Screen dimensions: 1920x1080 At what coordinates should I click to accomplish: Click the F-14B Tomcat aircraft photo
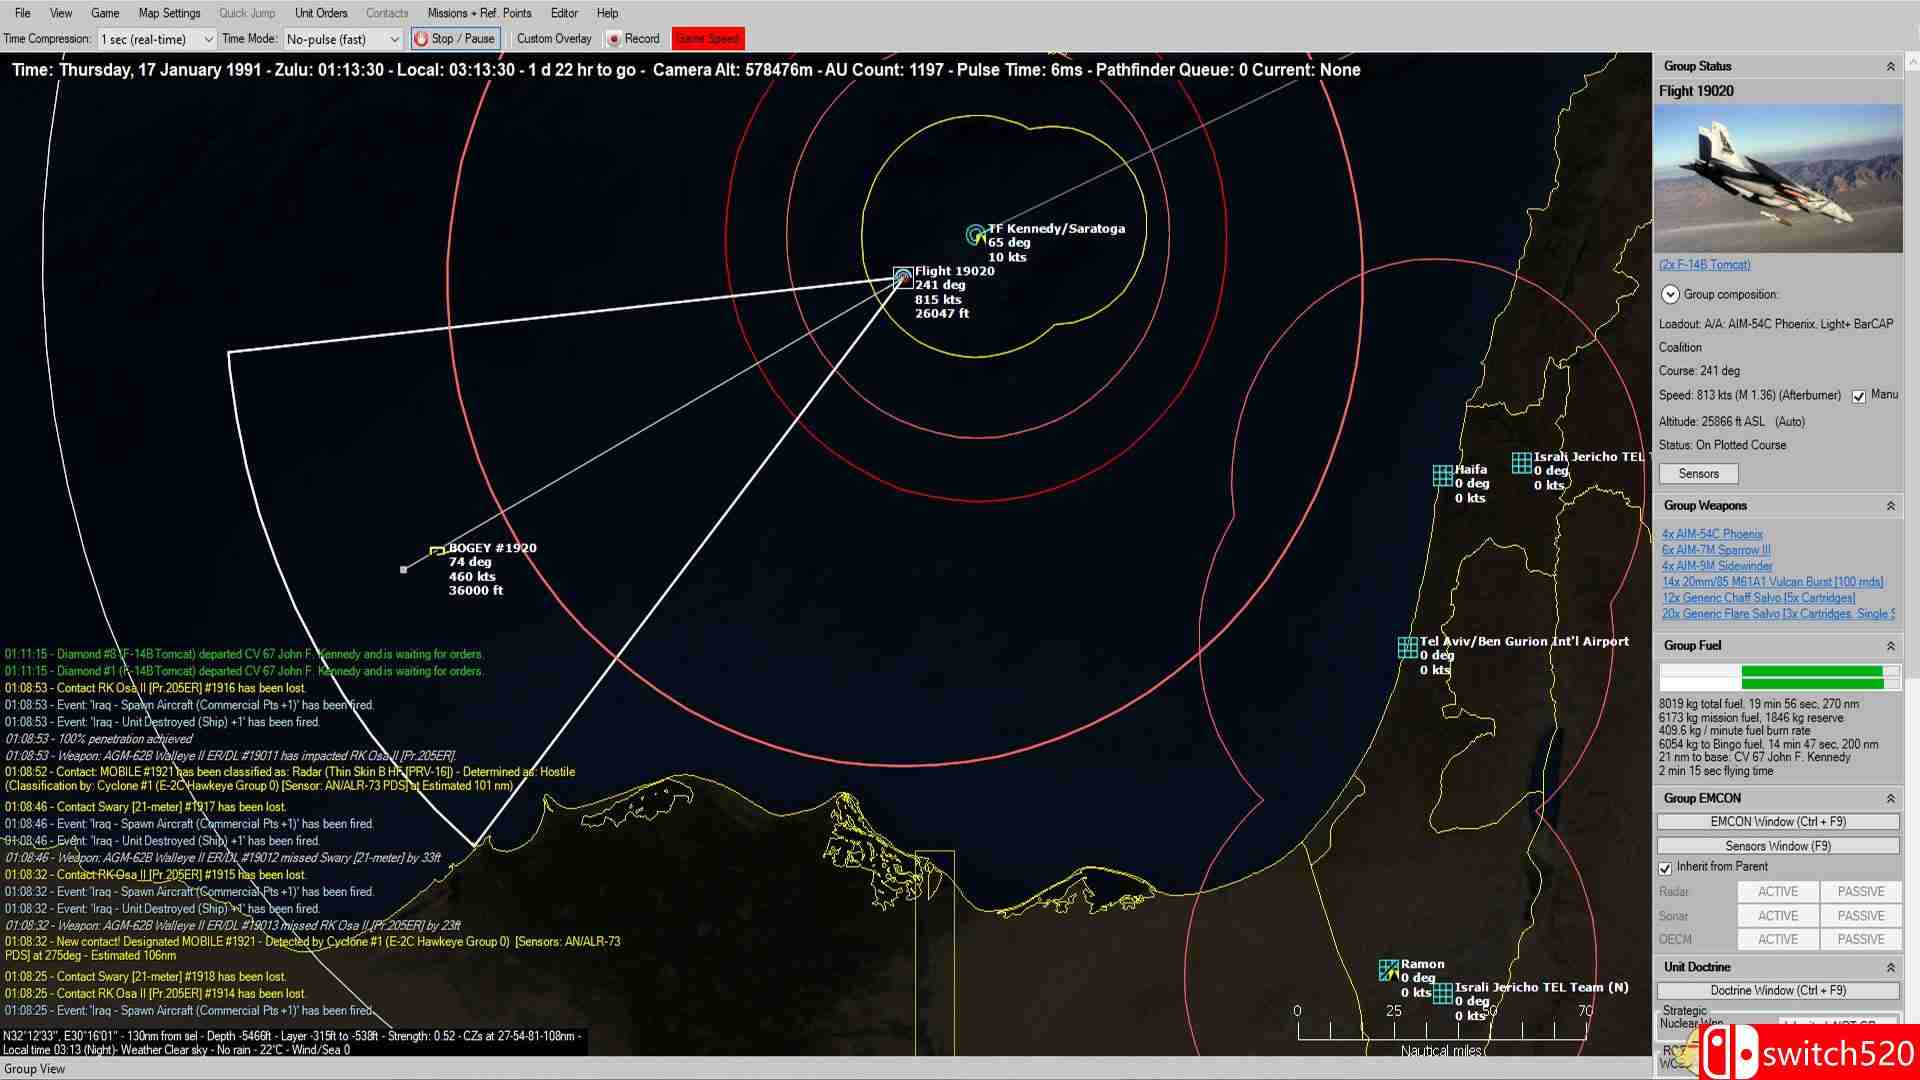1778,178
